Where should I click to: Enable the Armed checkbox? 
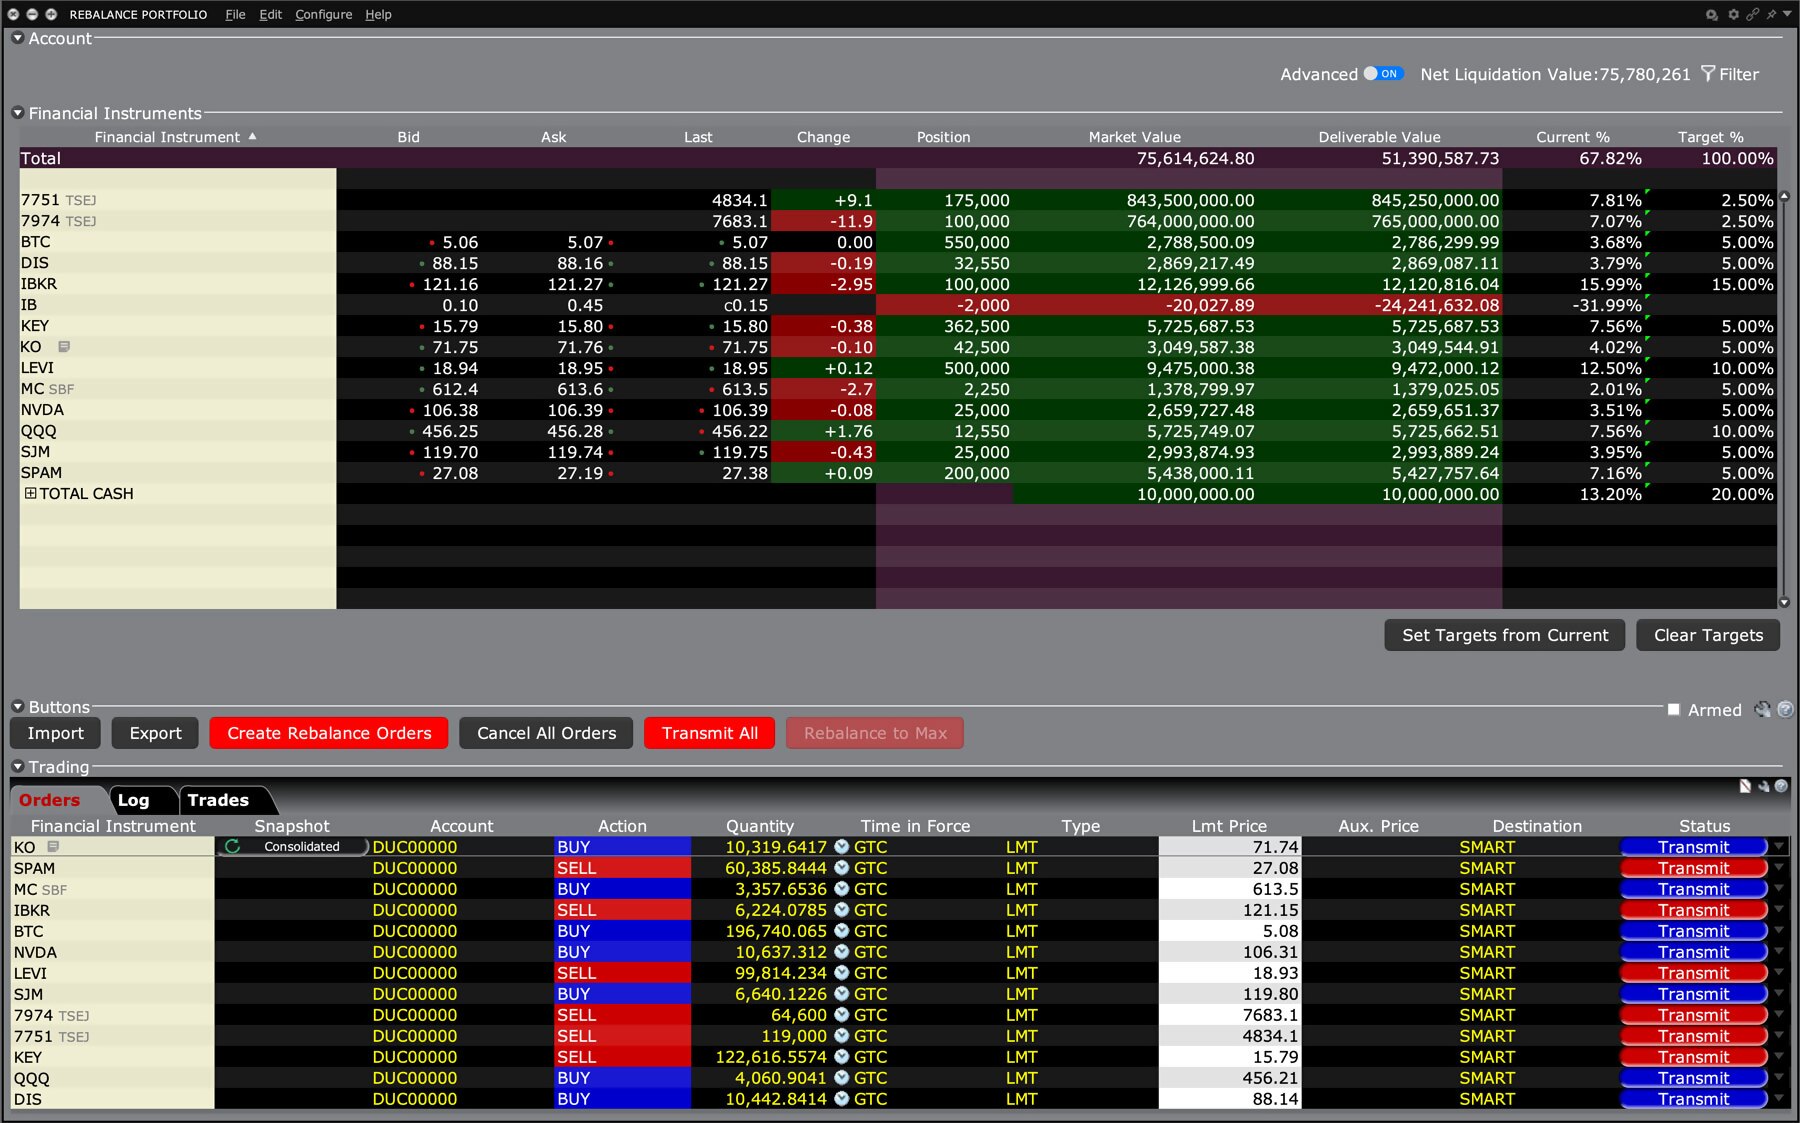(1672, 710)
